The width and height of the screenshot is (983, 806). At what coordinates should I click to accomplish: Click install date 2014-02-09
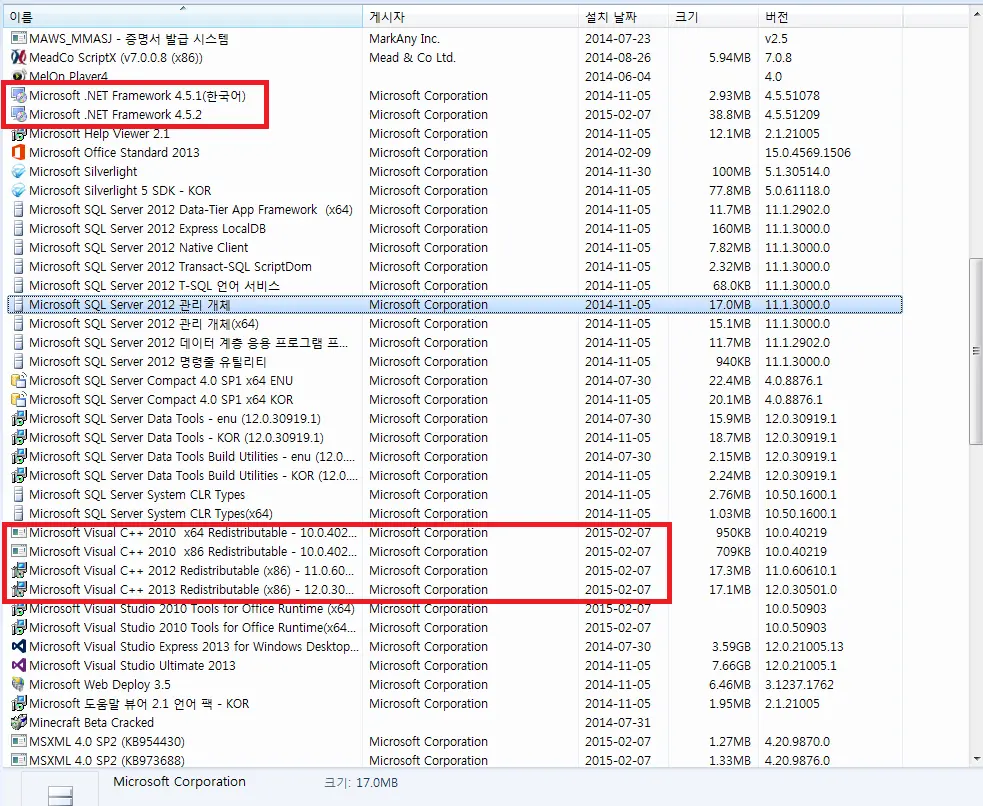click(x=618, y=152)
